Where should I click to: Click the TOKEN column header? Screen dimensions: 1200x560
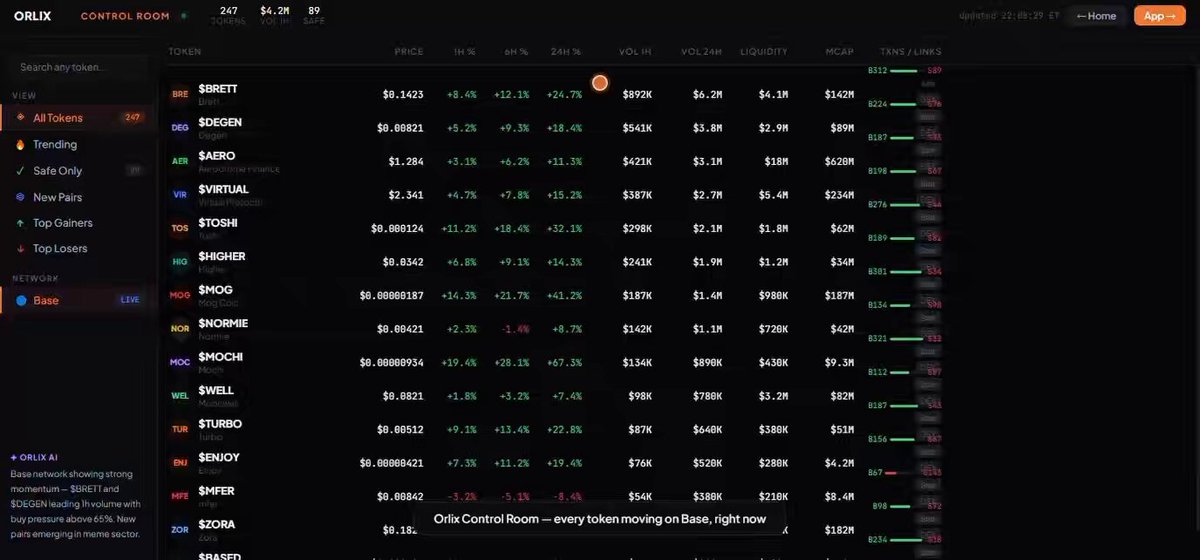184,51
